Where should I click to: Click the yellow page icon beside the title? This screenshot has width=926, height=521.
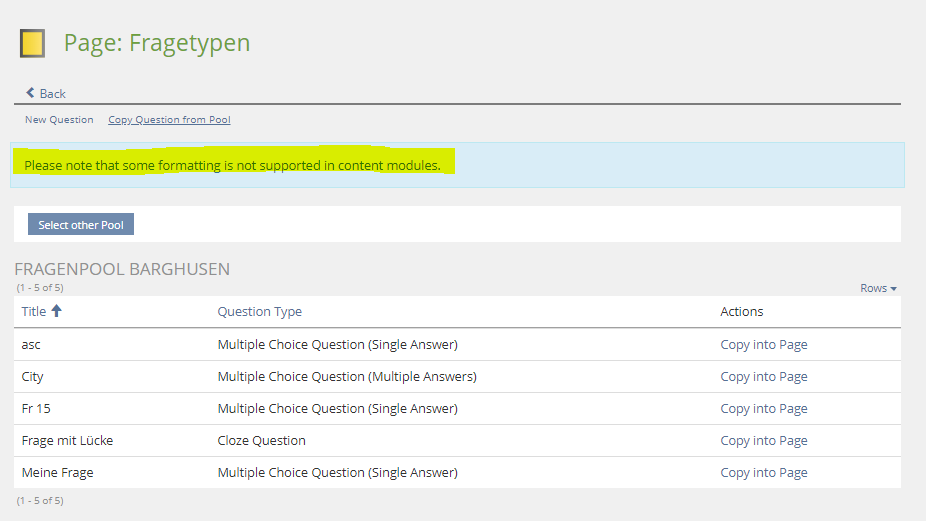tap(32, 43)
